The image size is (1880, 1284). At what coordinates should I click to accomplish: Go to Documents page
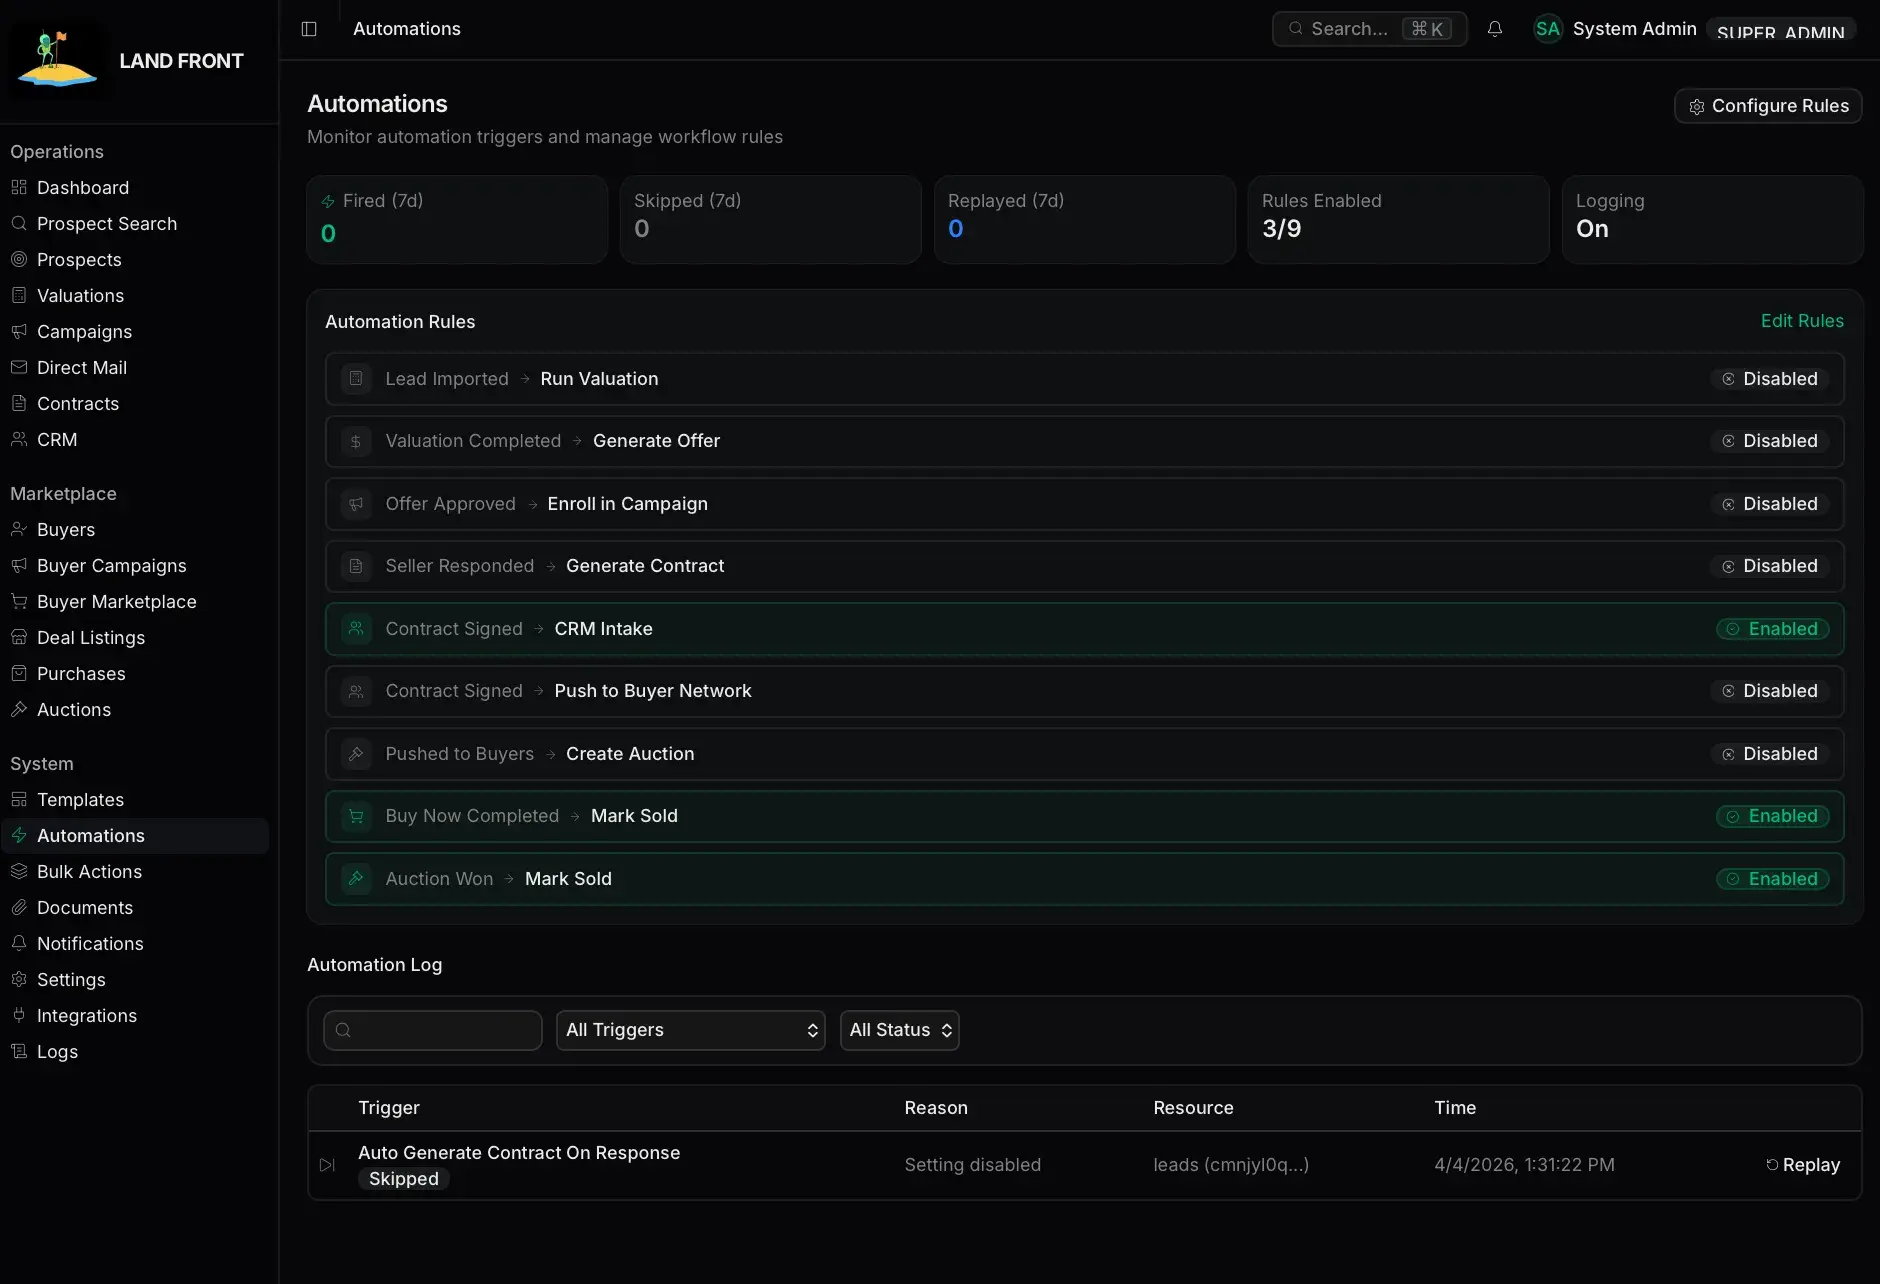pyautogui.click(x=135, y=908)
